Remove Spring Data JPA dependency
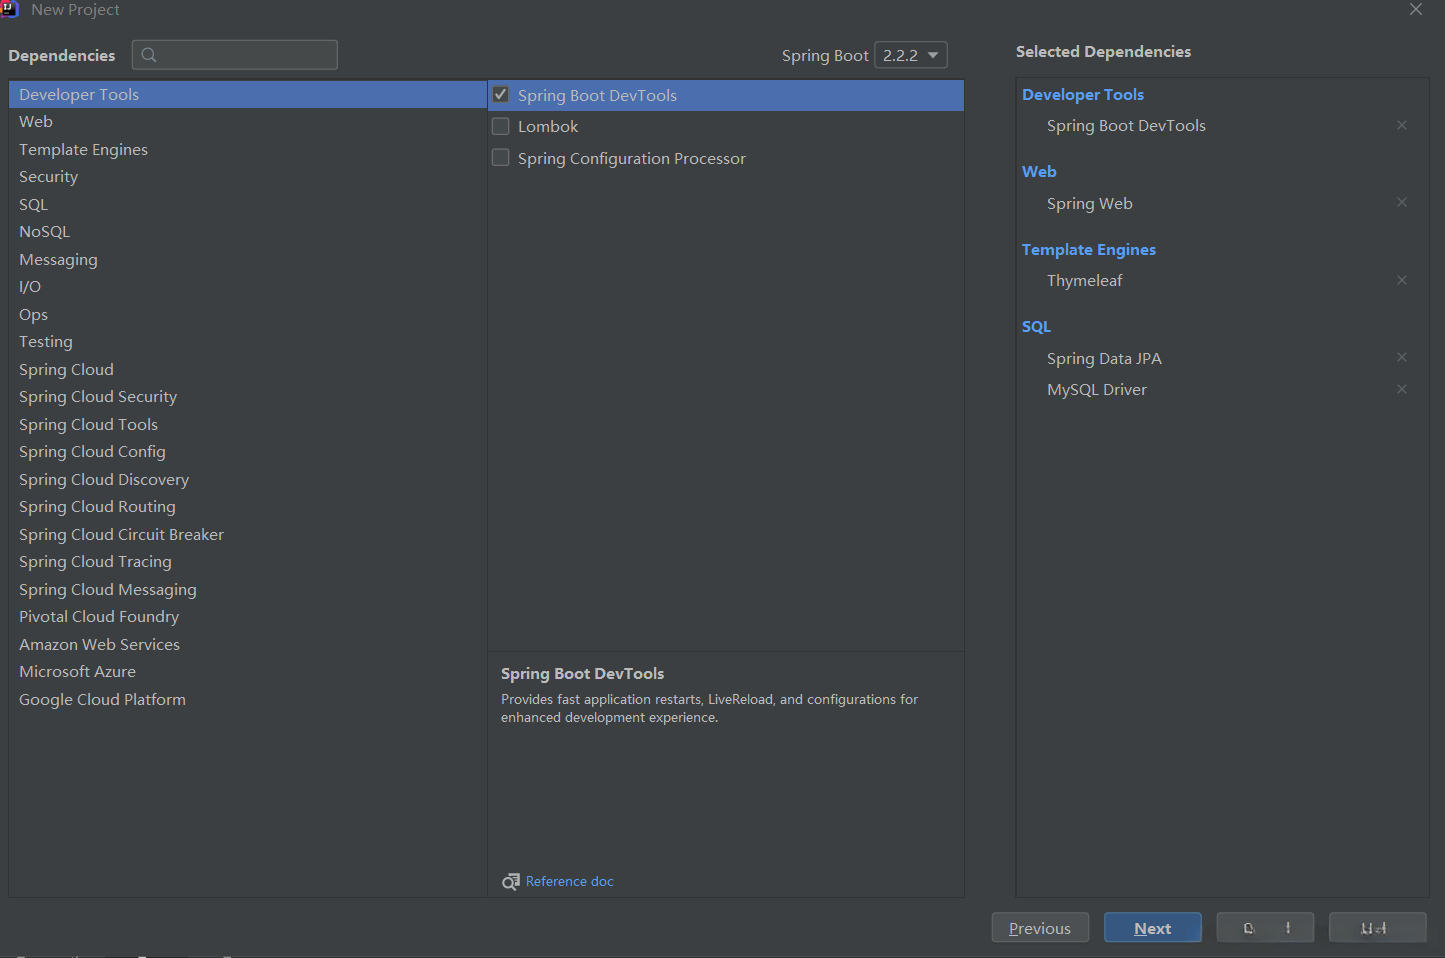Screen dimensions: 1445x958 click(1402, 357)
